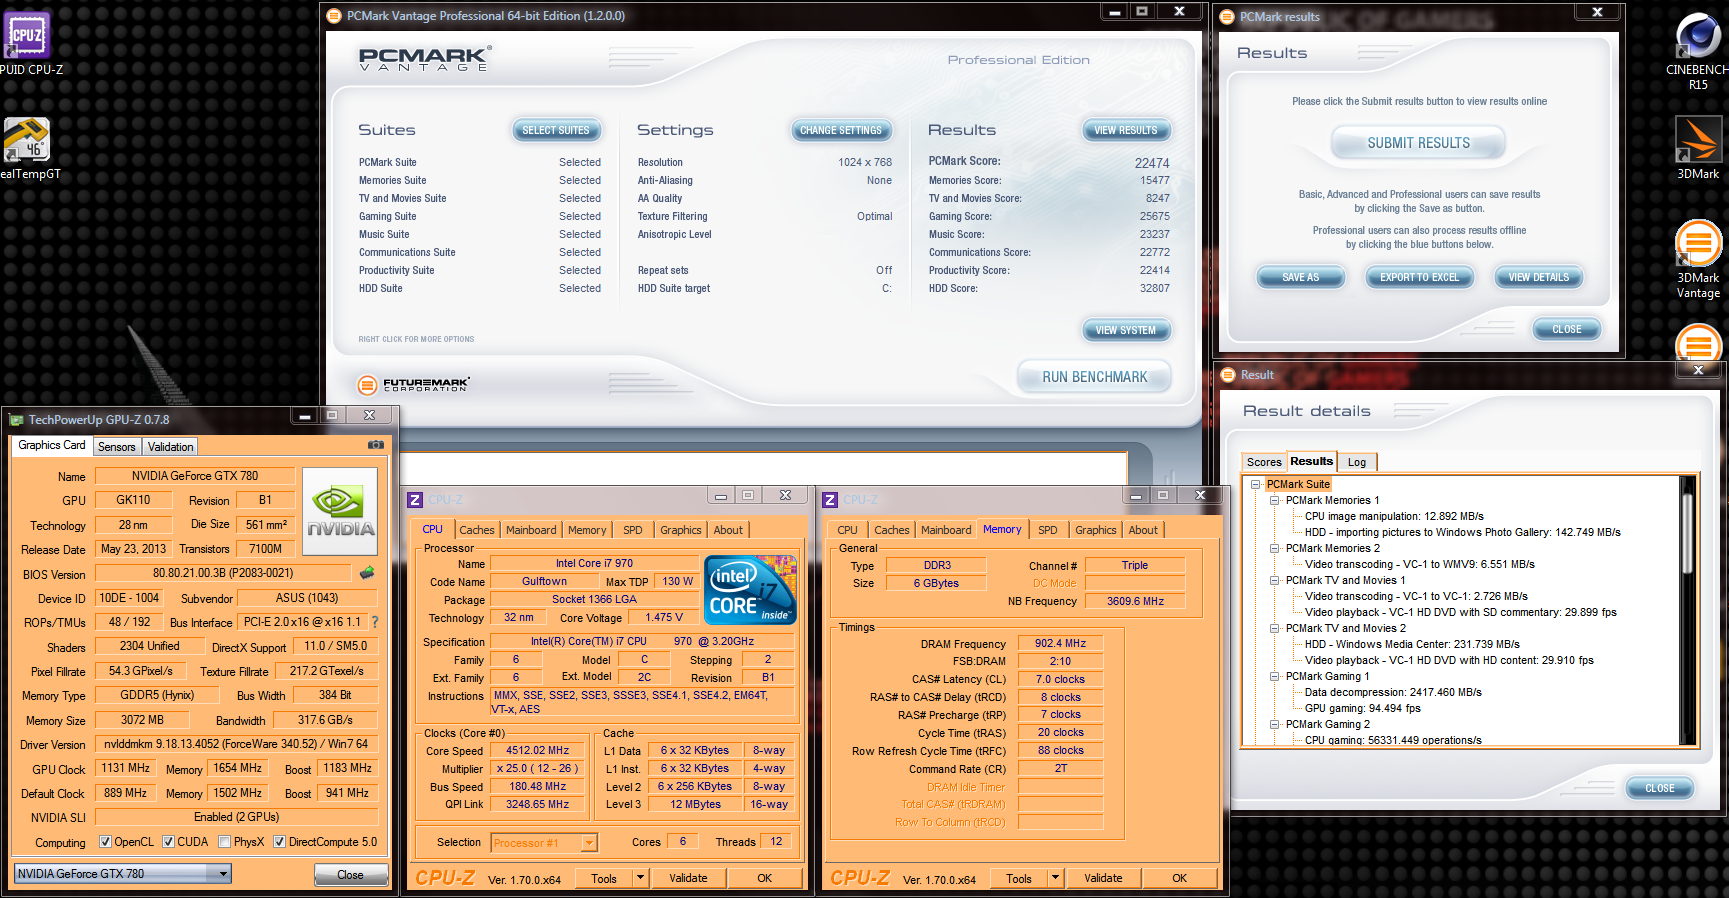Click the Core Speed 4512.02 MHz field

[x=538, y=750]
